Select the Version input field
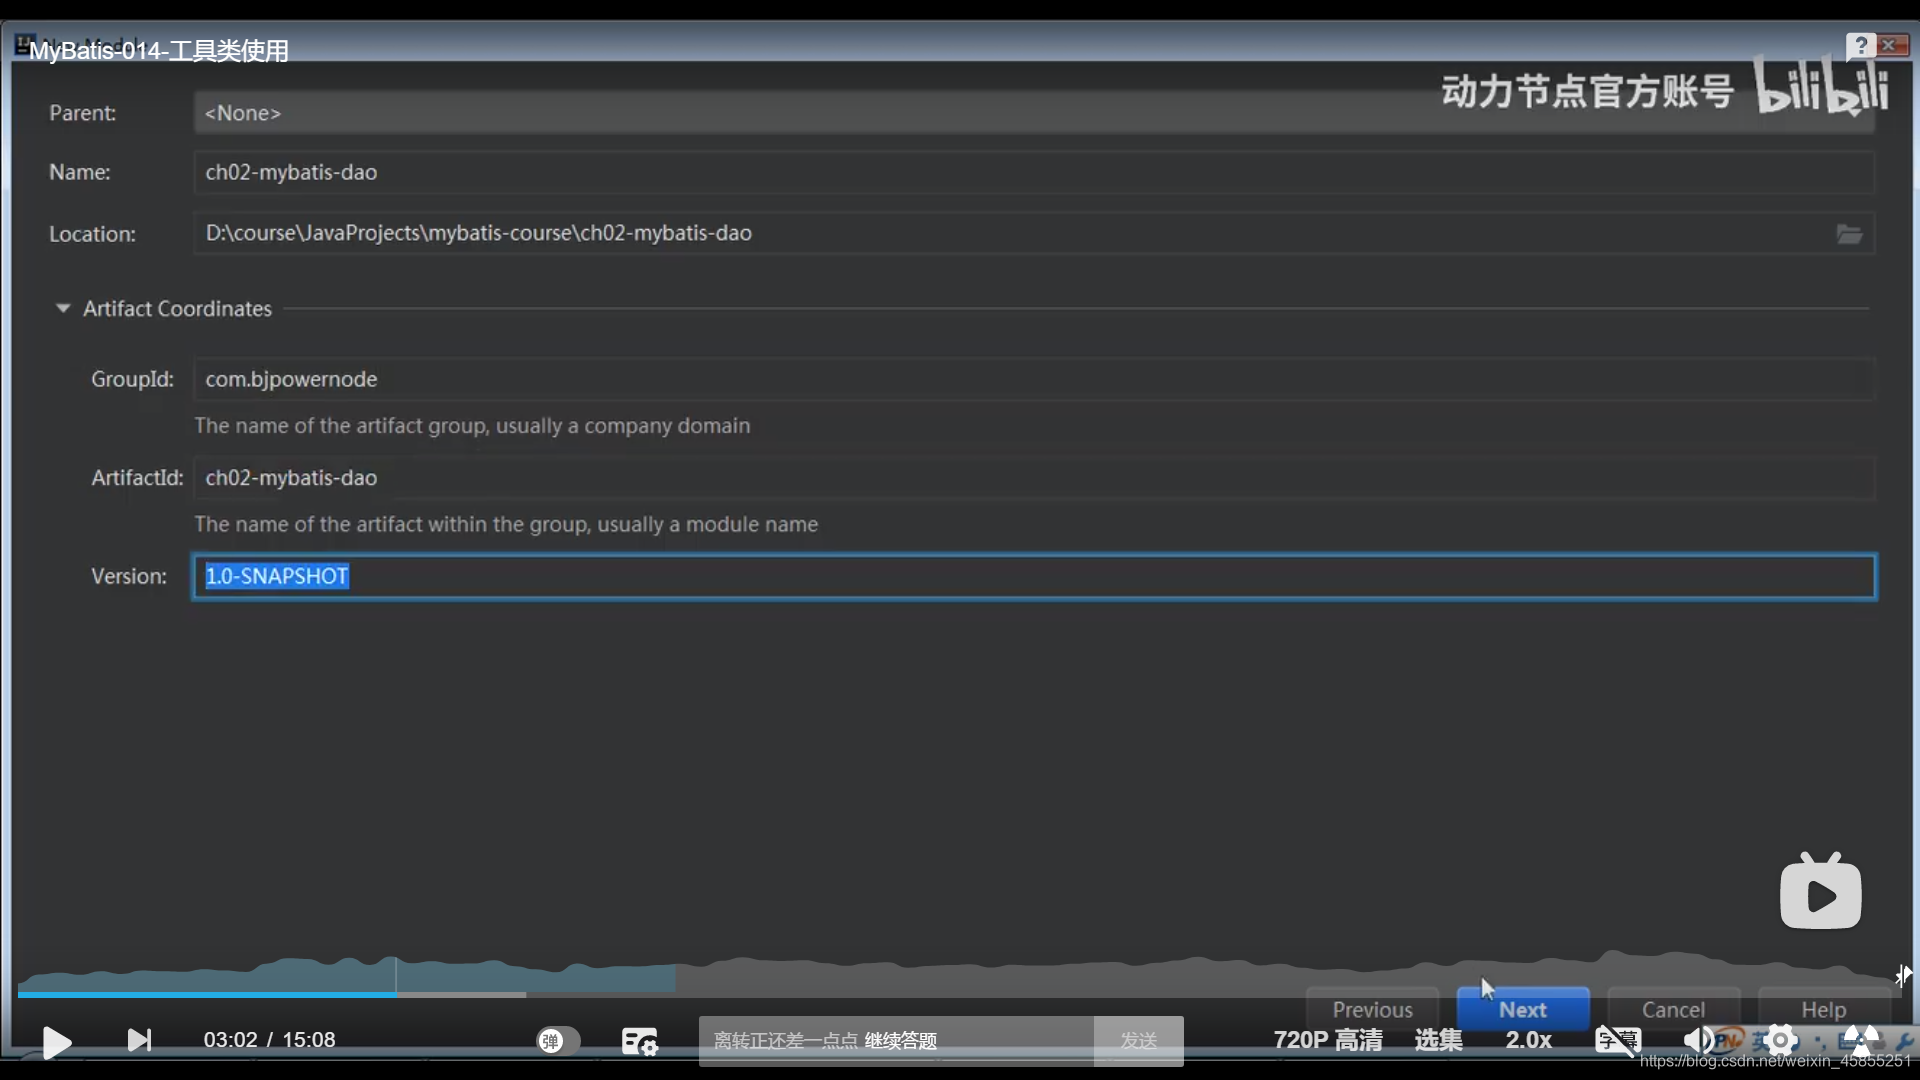Screen dimensions: 1920x1080 click(1035, 575)
